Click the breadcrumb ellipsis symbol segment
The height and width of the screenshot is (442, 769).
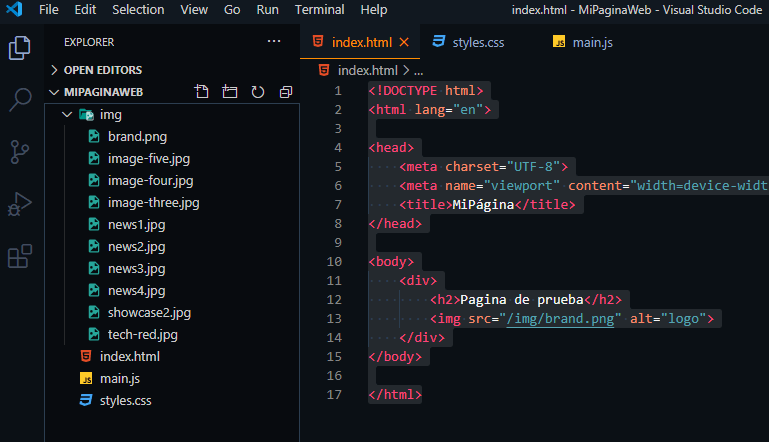point(418,72)
